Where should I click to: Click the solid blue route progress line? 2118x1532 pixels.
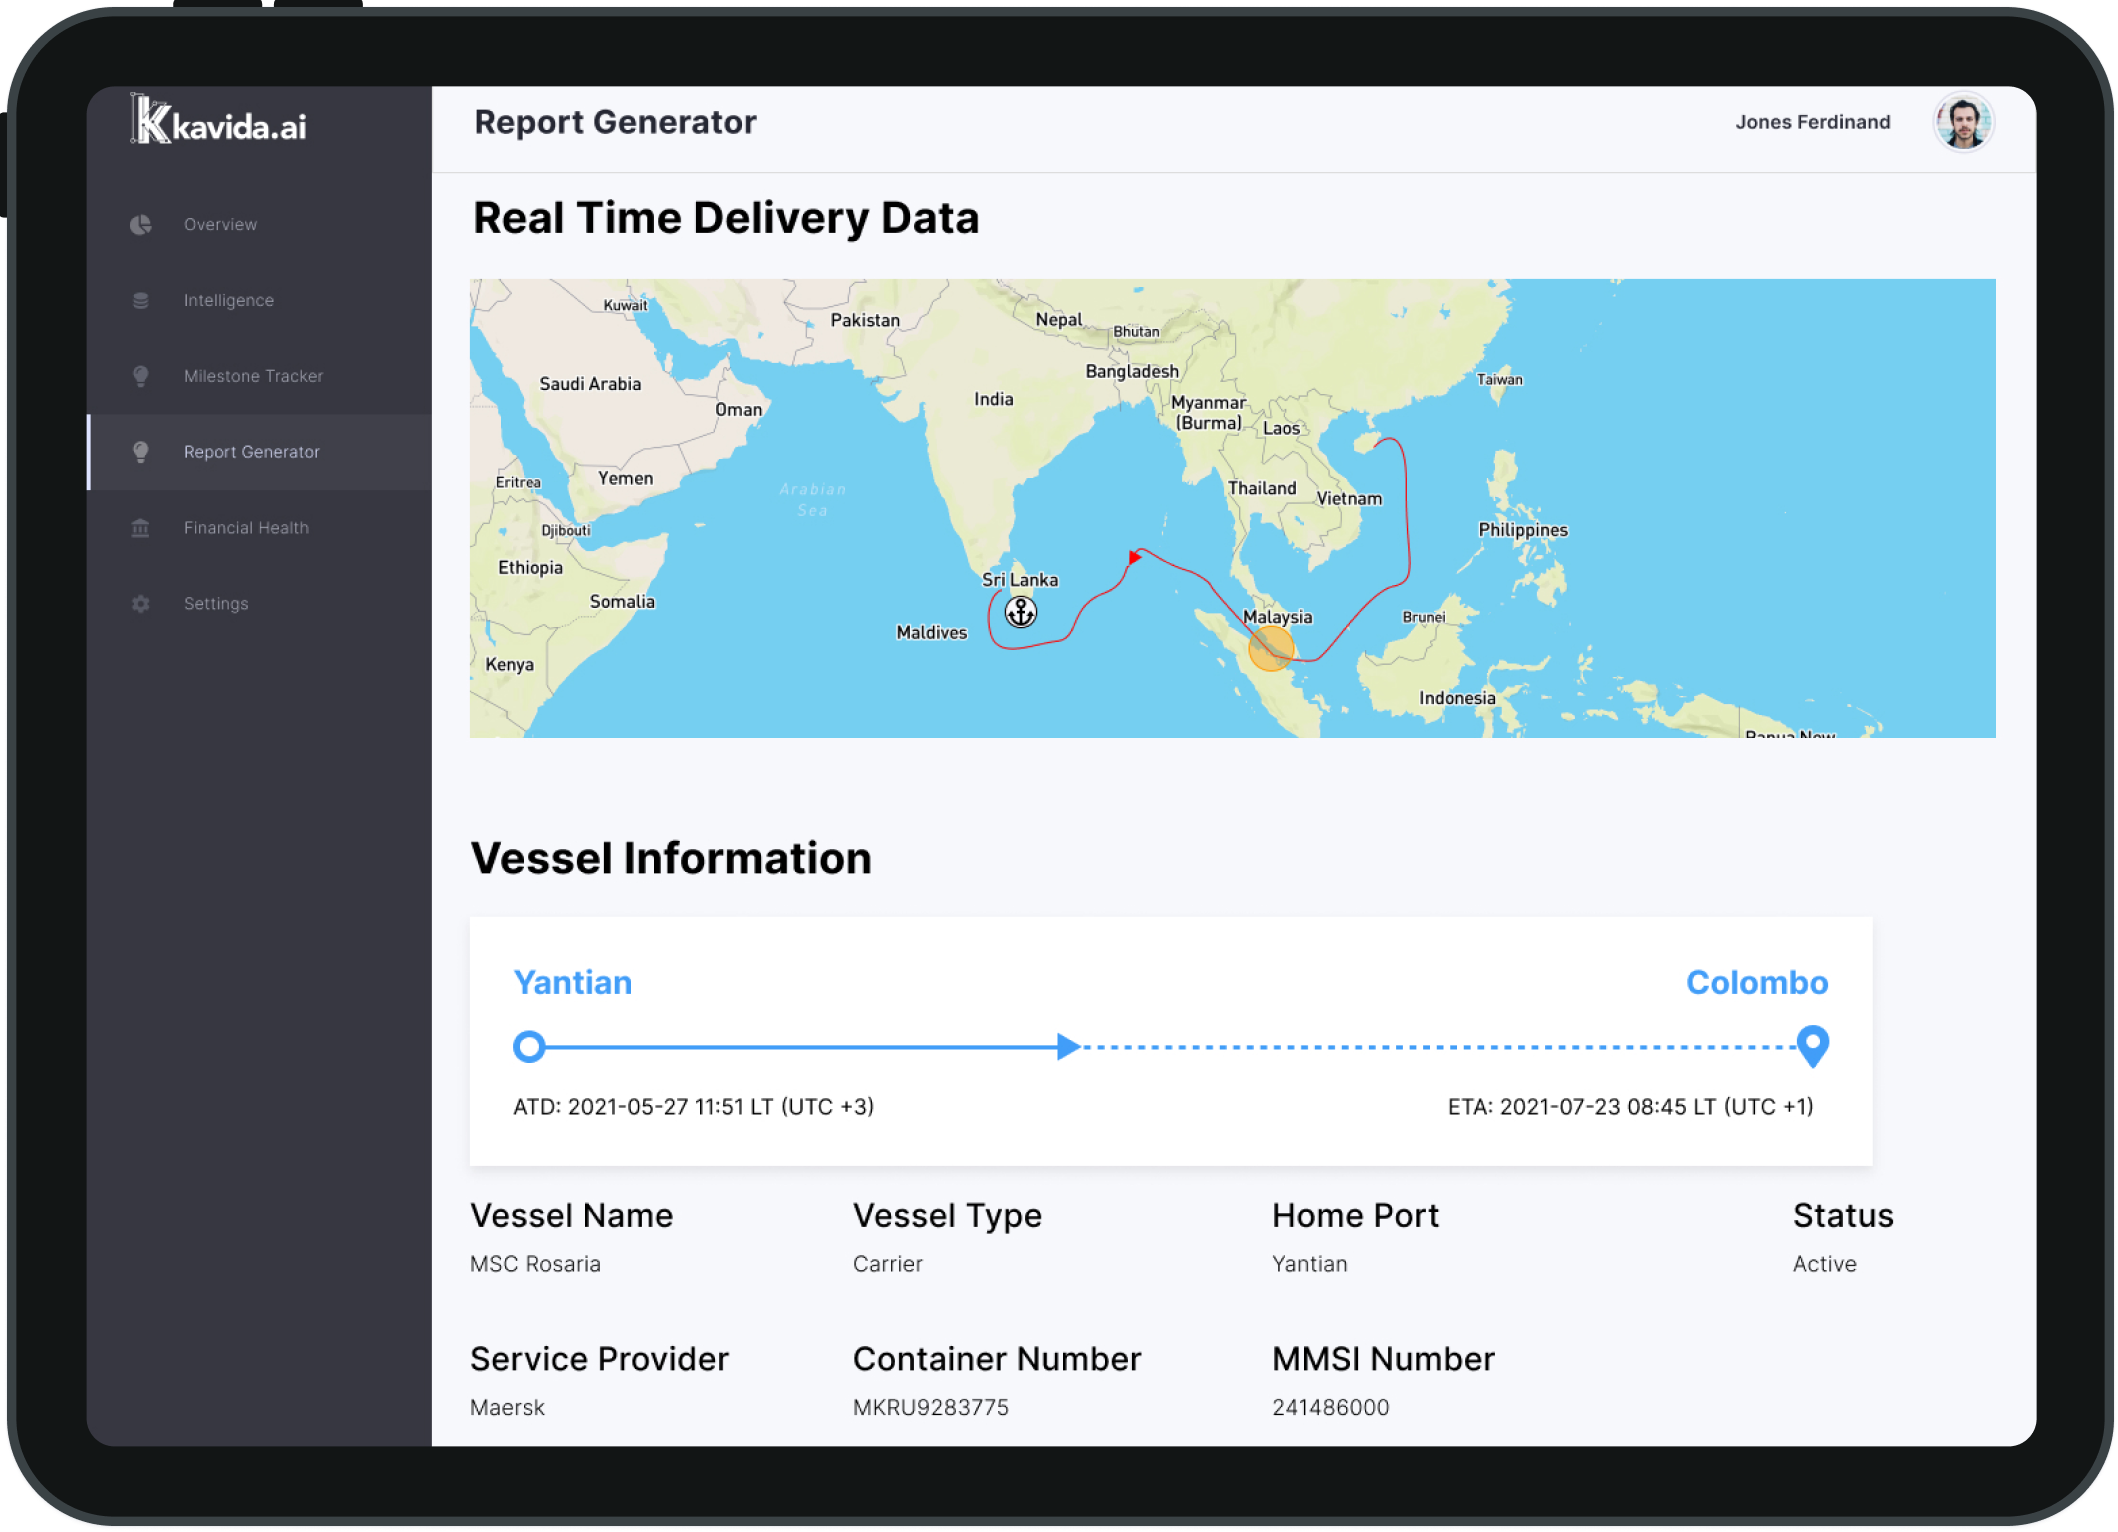click(x=800, y=1047)
